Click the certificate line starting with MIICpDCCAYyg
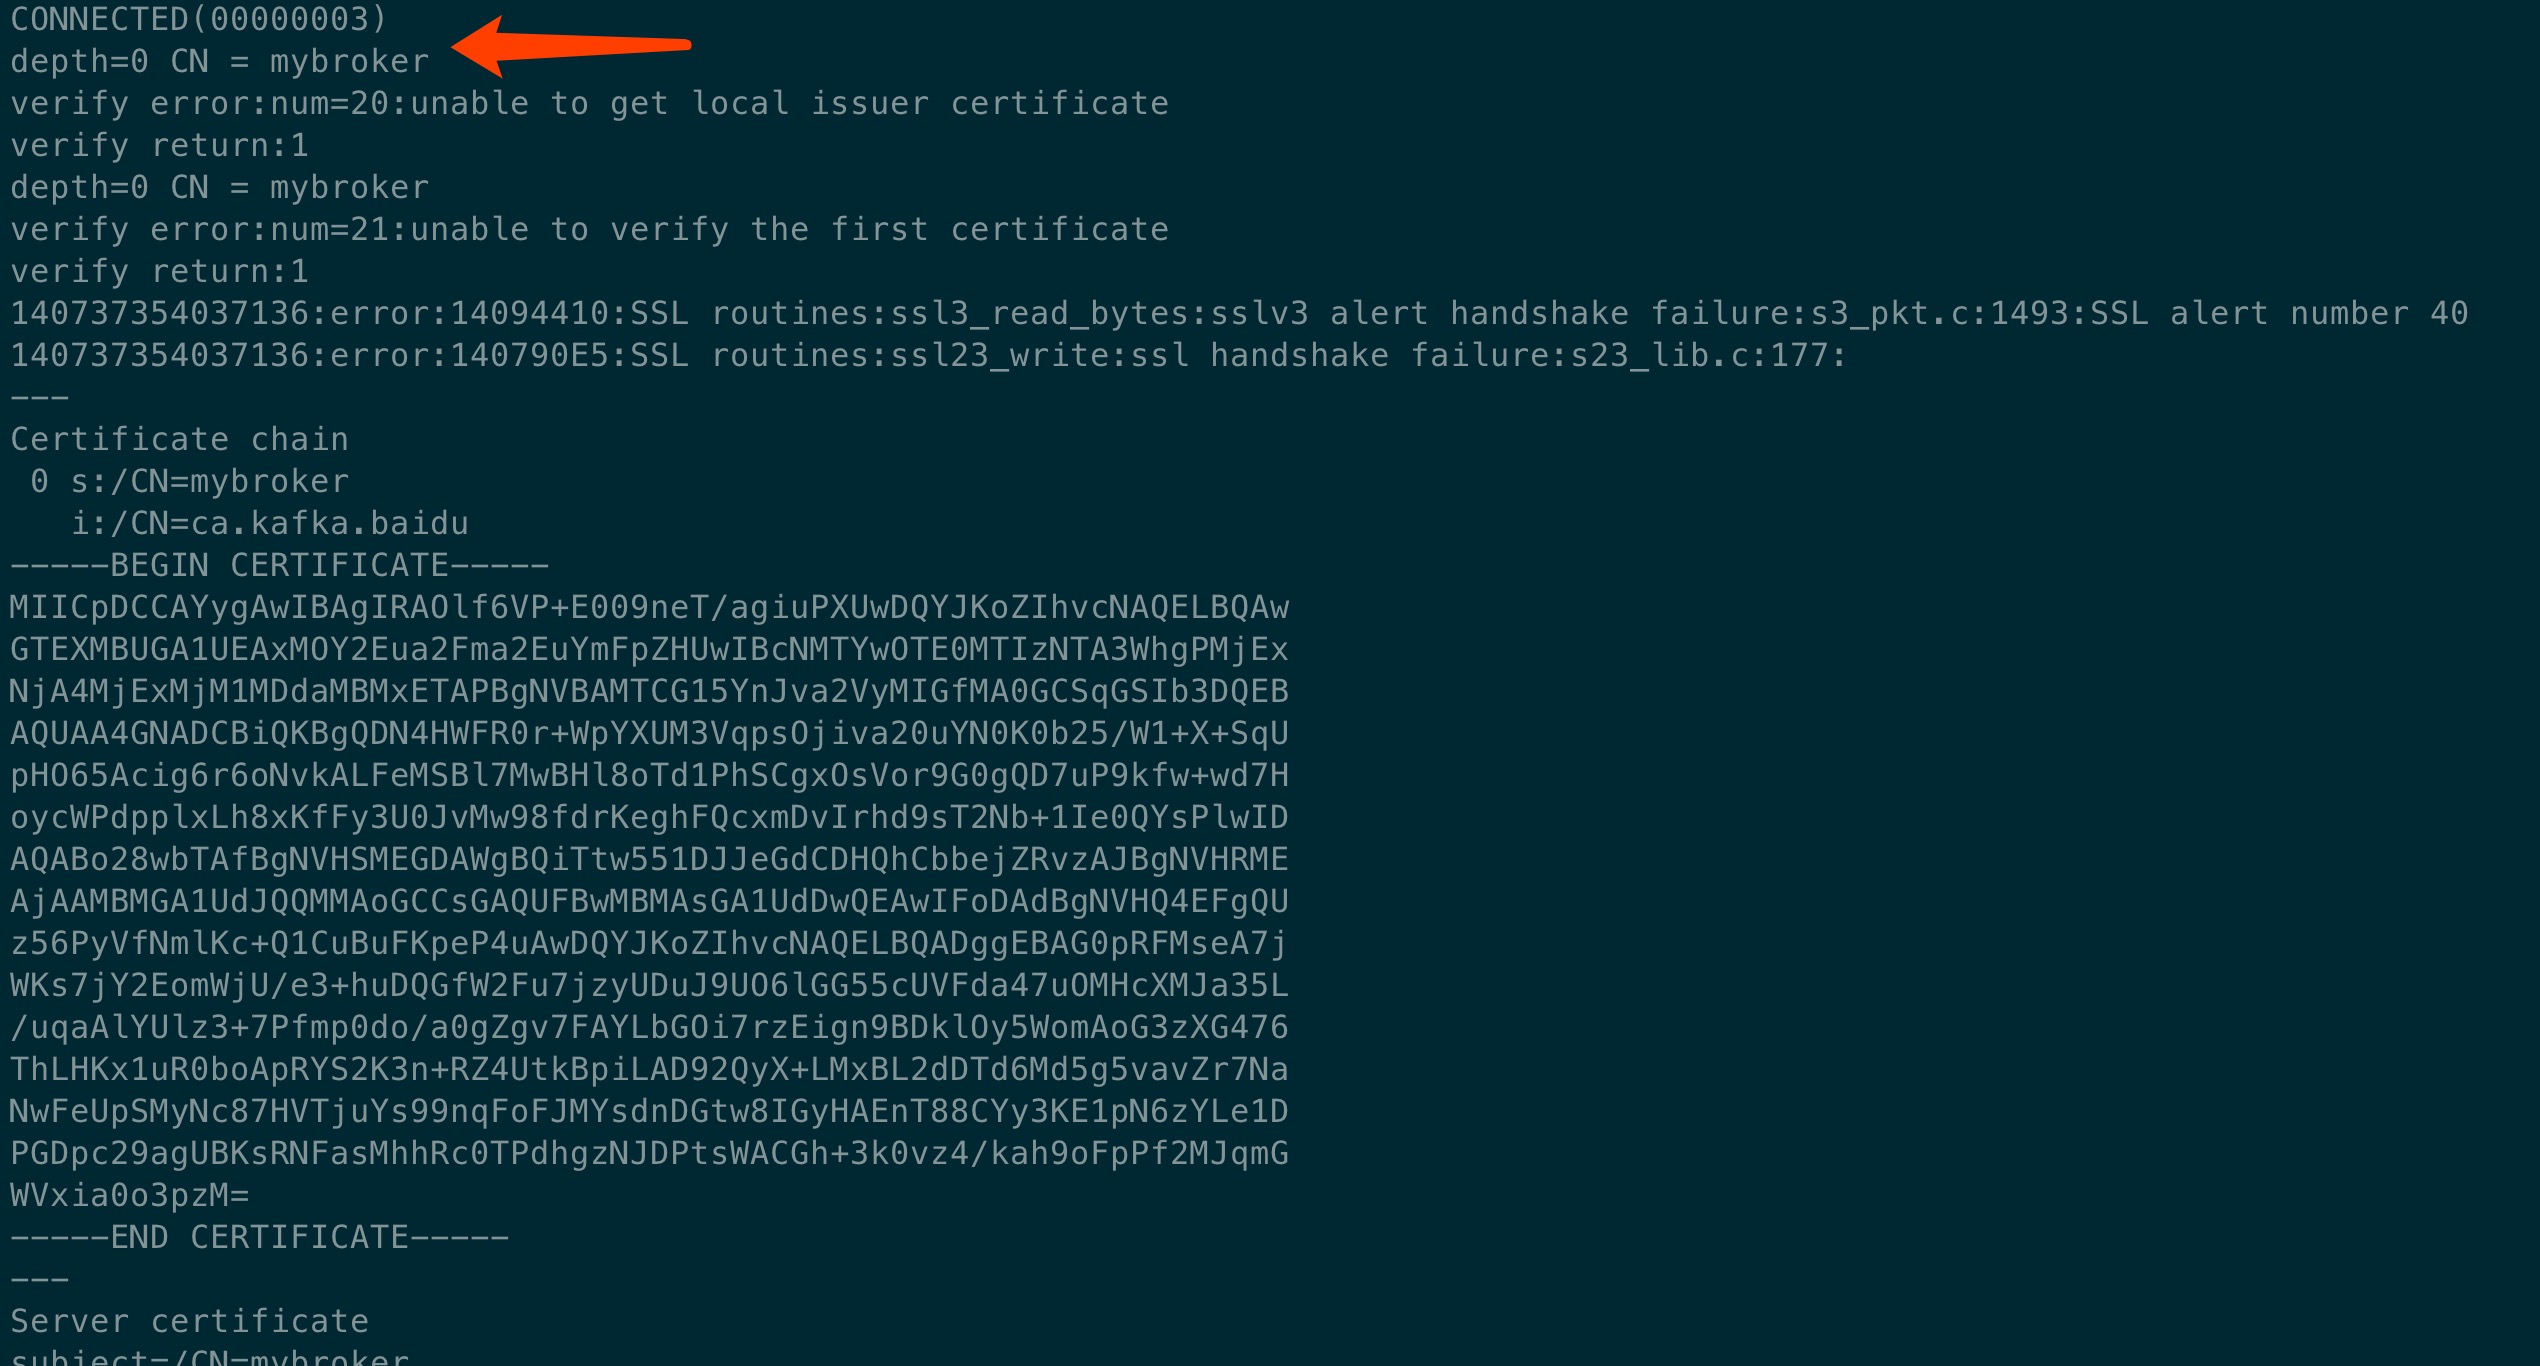This screenshot has width=2540, height=1366. point(649,608)
